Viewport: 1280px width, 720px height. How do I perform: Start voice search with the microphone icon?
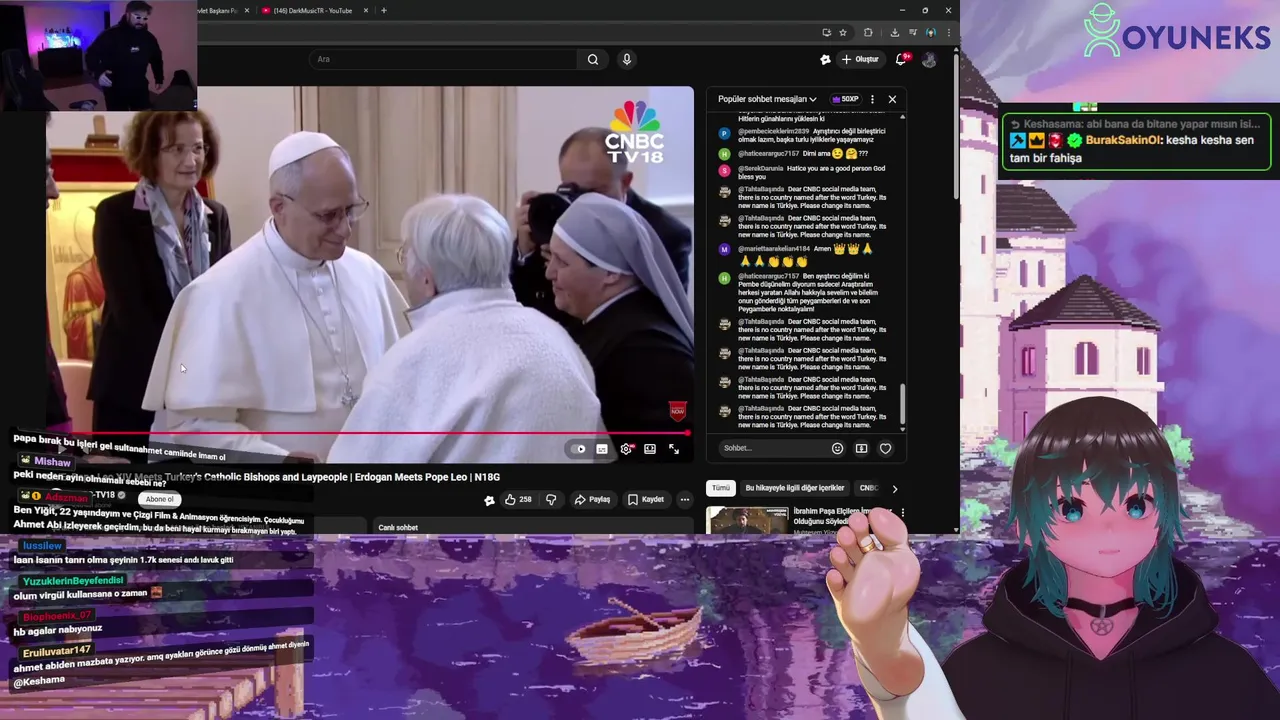coord(627,59)
